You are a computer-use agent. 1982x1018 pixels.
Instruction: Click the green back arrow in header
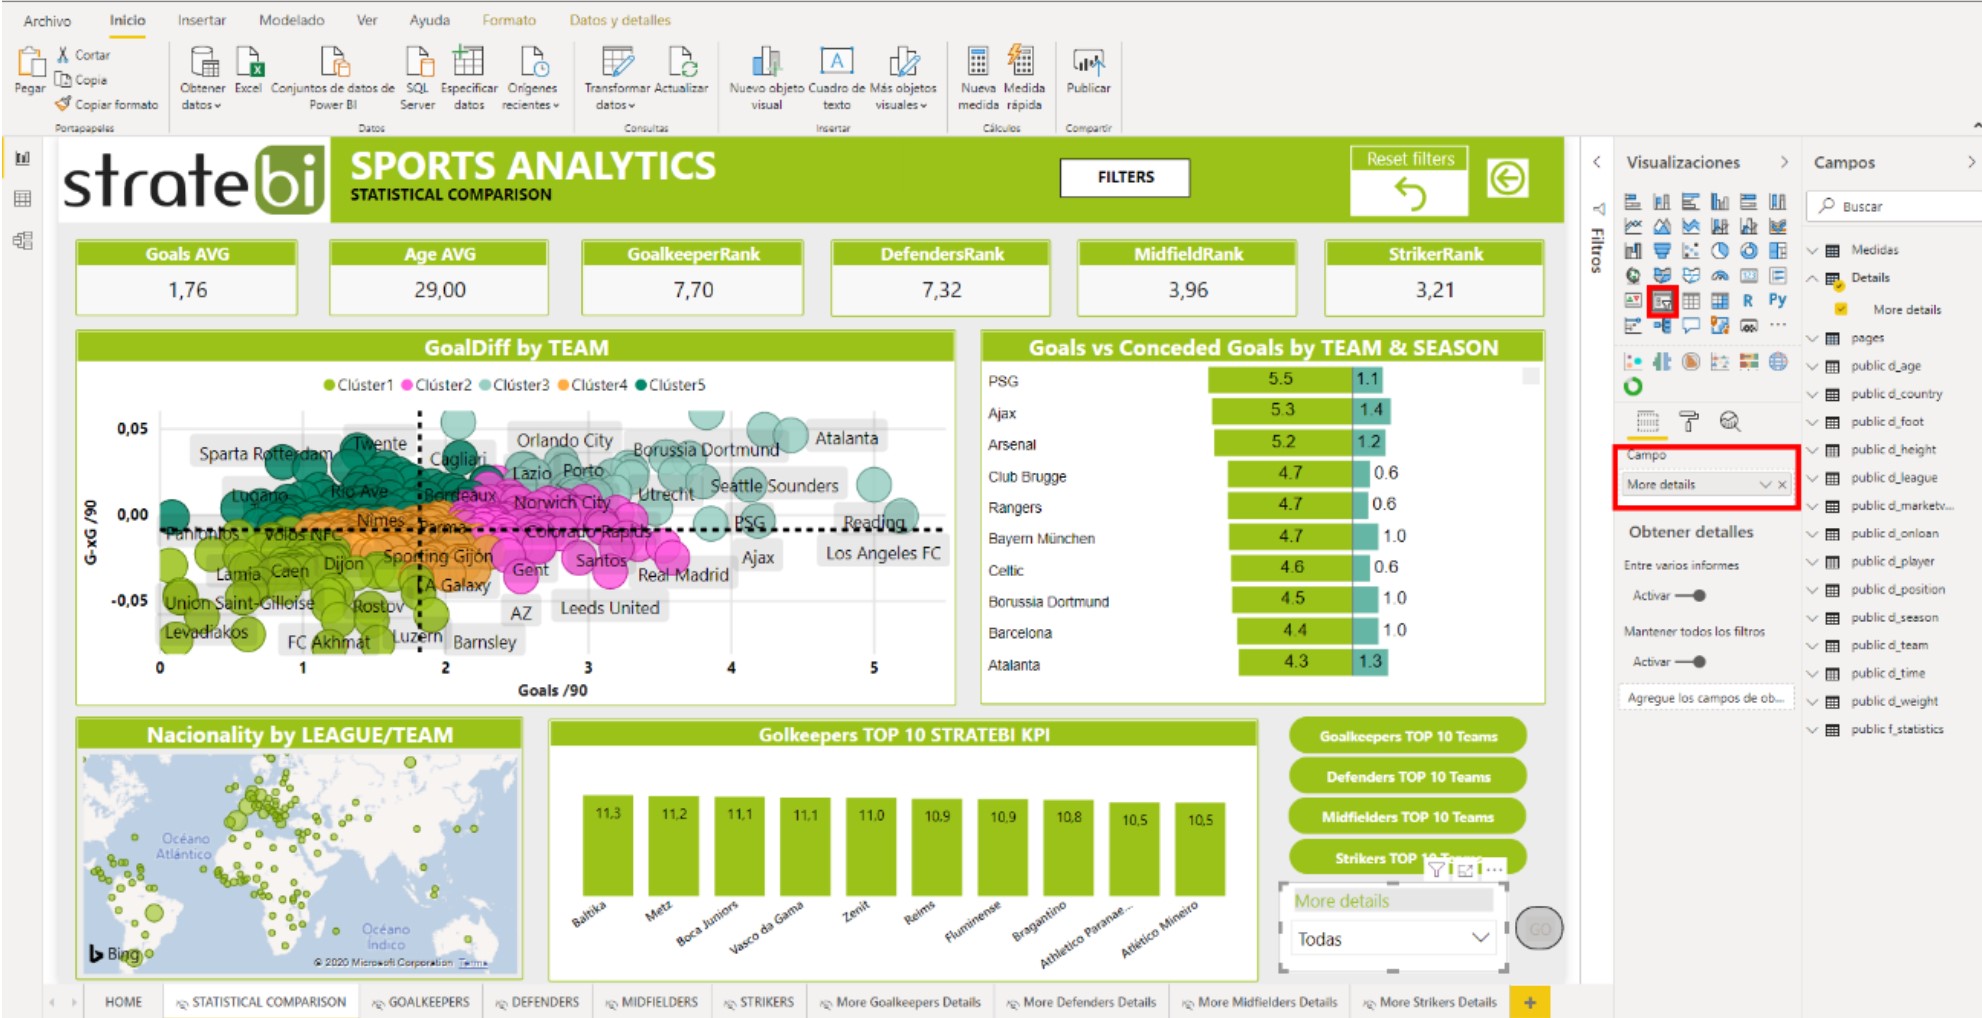pyautogui.click(x=1507, y=179)
